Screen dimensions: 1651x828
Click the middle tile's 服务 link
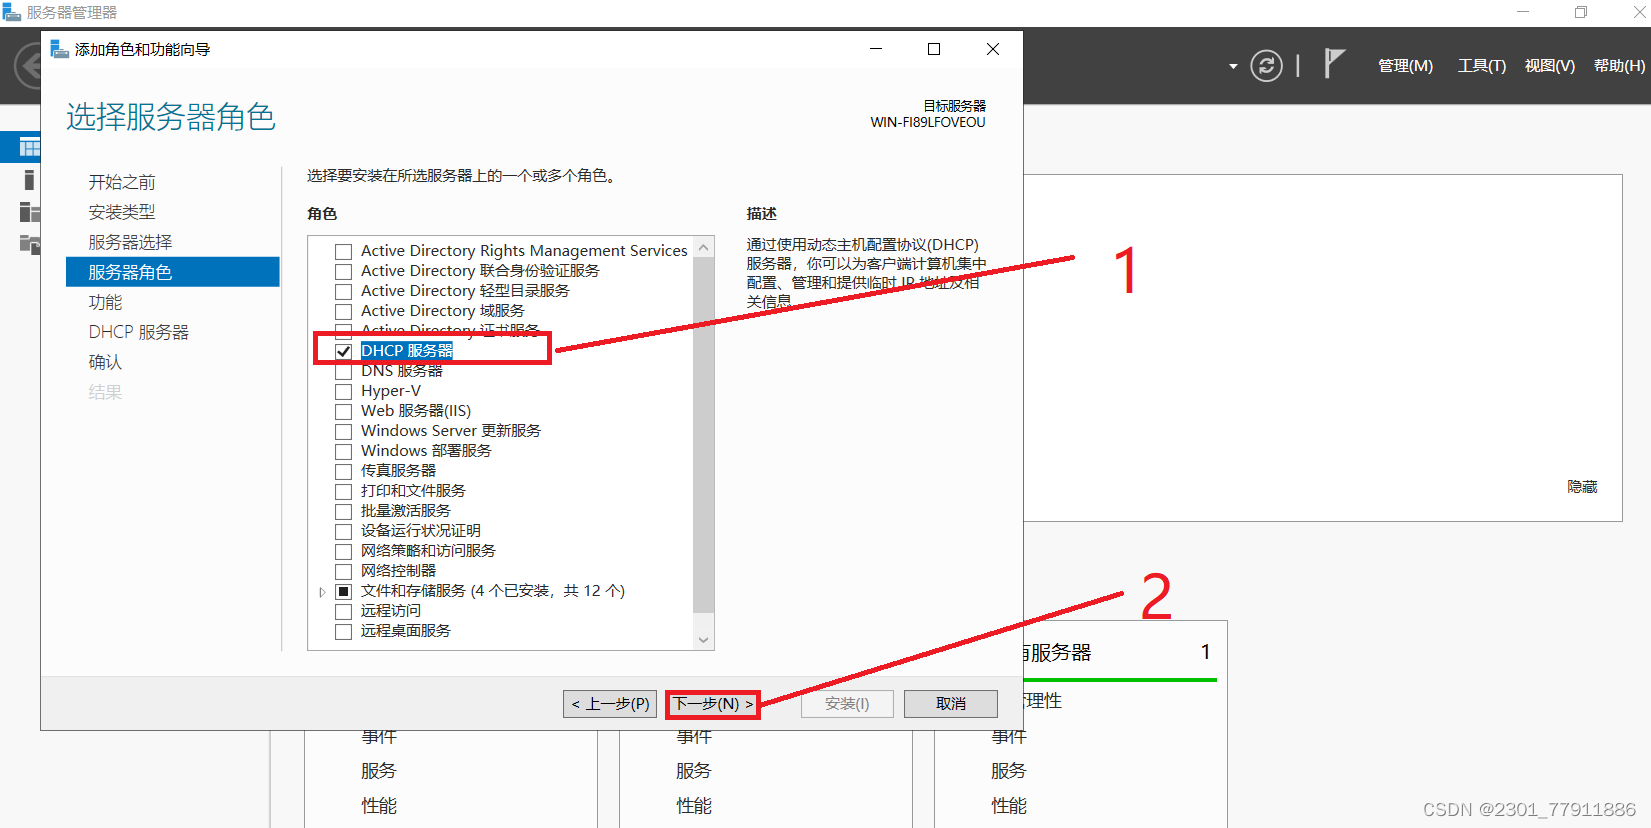click(693, 771)
